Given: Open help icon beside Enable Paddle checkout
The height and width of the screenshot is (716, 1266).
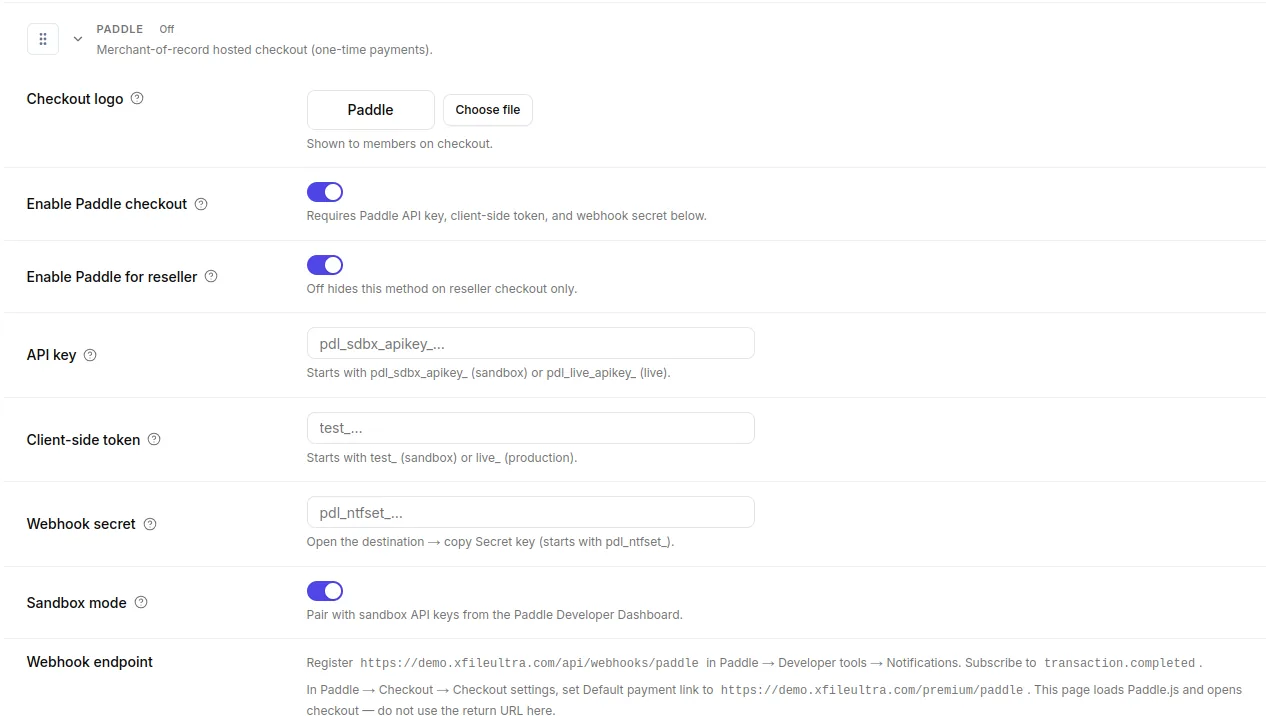Looking at the screenshot, I should 201,204.
